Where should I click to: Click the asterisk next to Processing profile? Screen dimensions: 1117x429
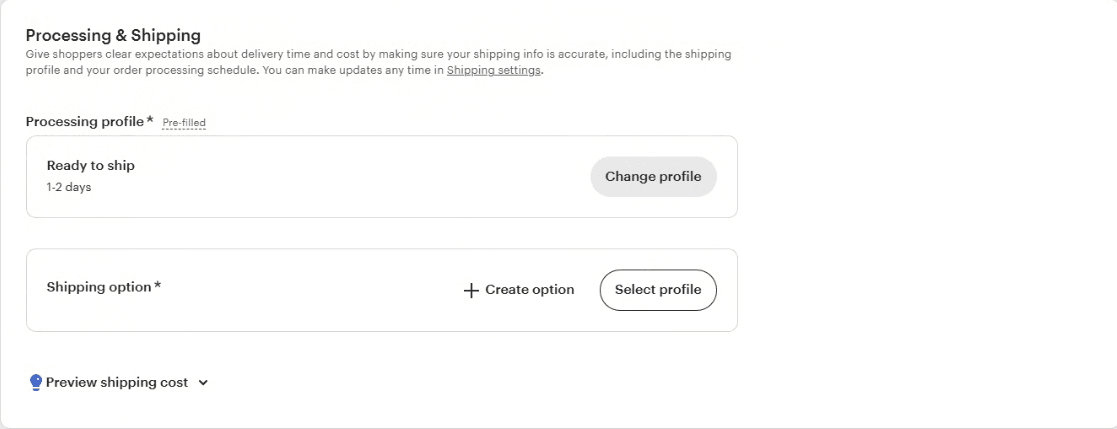pyautogui.click(x=150, y=120)
